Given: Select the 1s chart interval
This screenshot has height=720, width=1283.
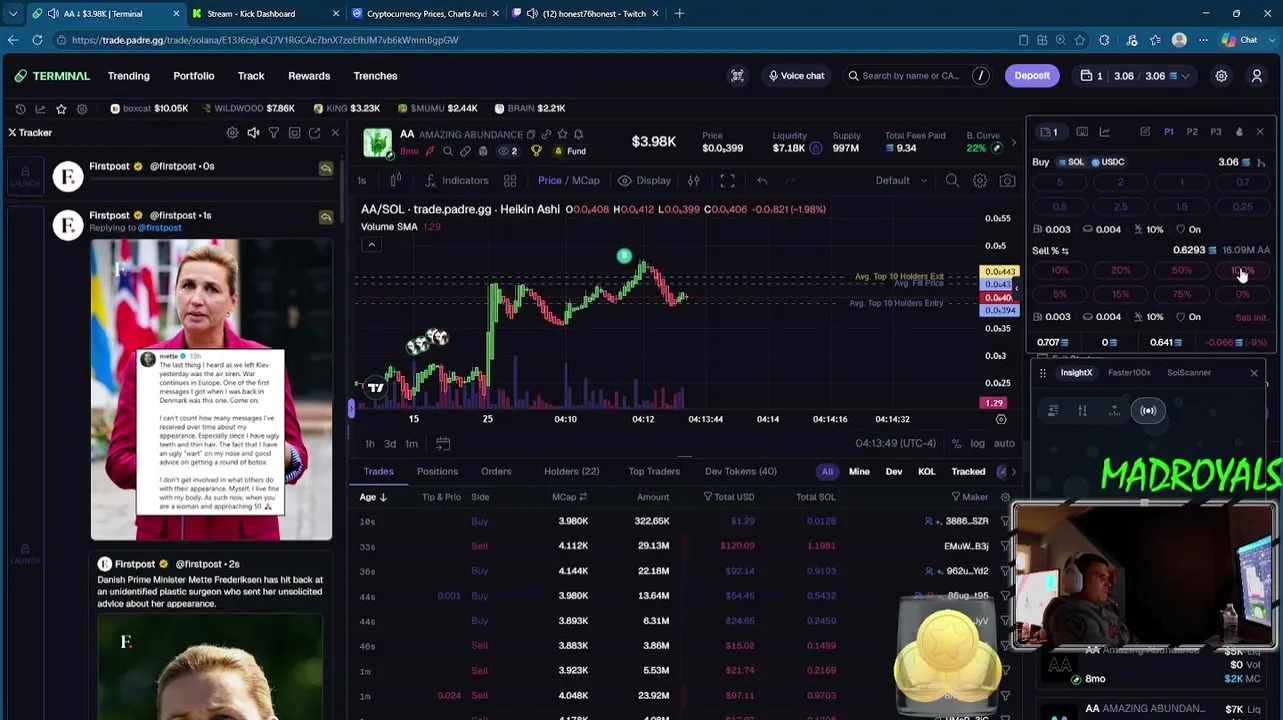Looking at the screenshot, I should pos(362,181).
